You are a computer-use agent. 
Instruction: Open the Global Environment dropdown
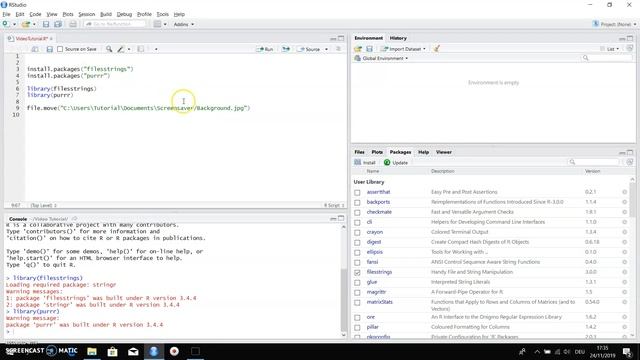pos(381,58)
